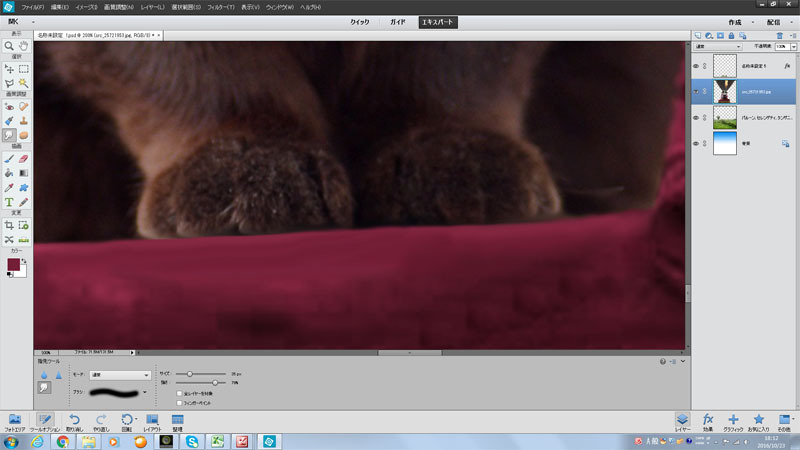Select the Straighten tool
The width and height of the screenshot is (800, 450).
coord(23,239)
